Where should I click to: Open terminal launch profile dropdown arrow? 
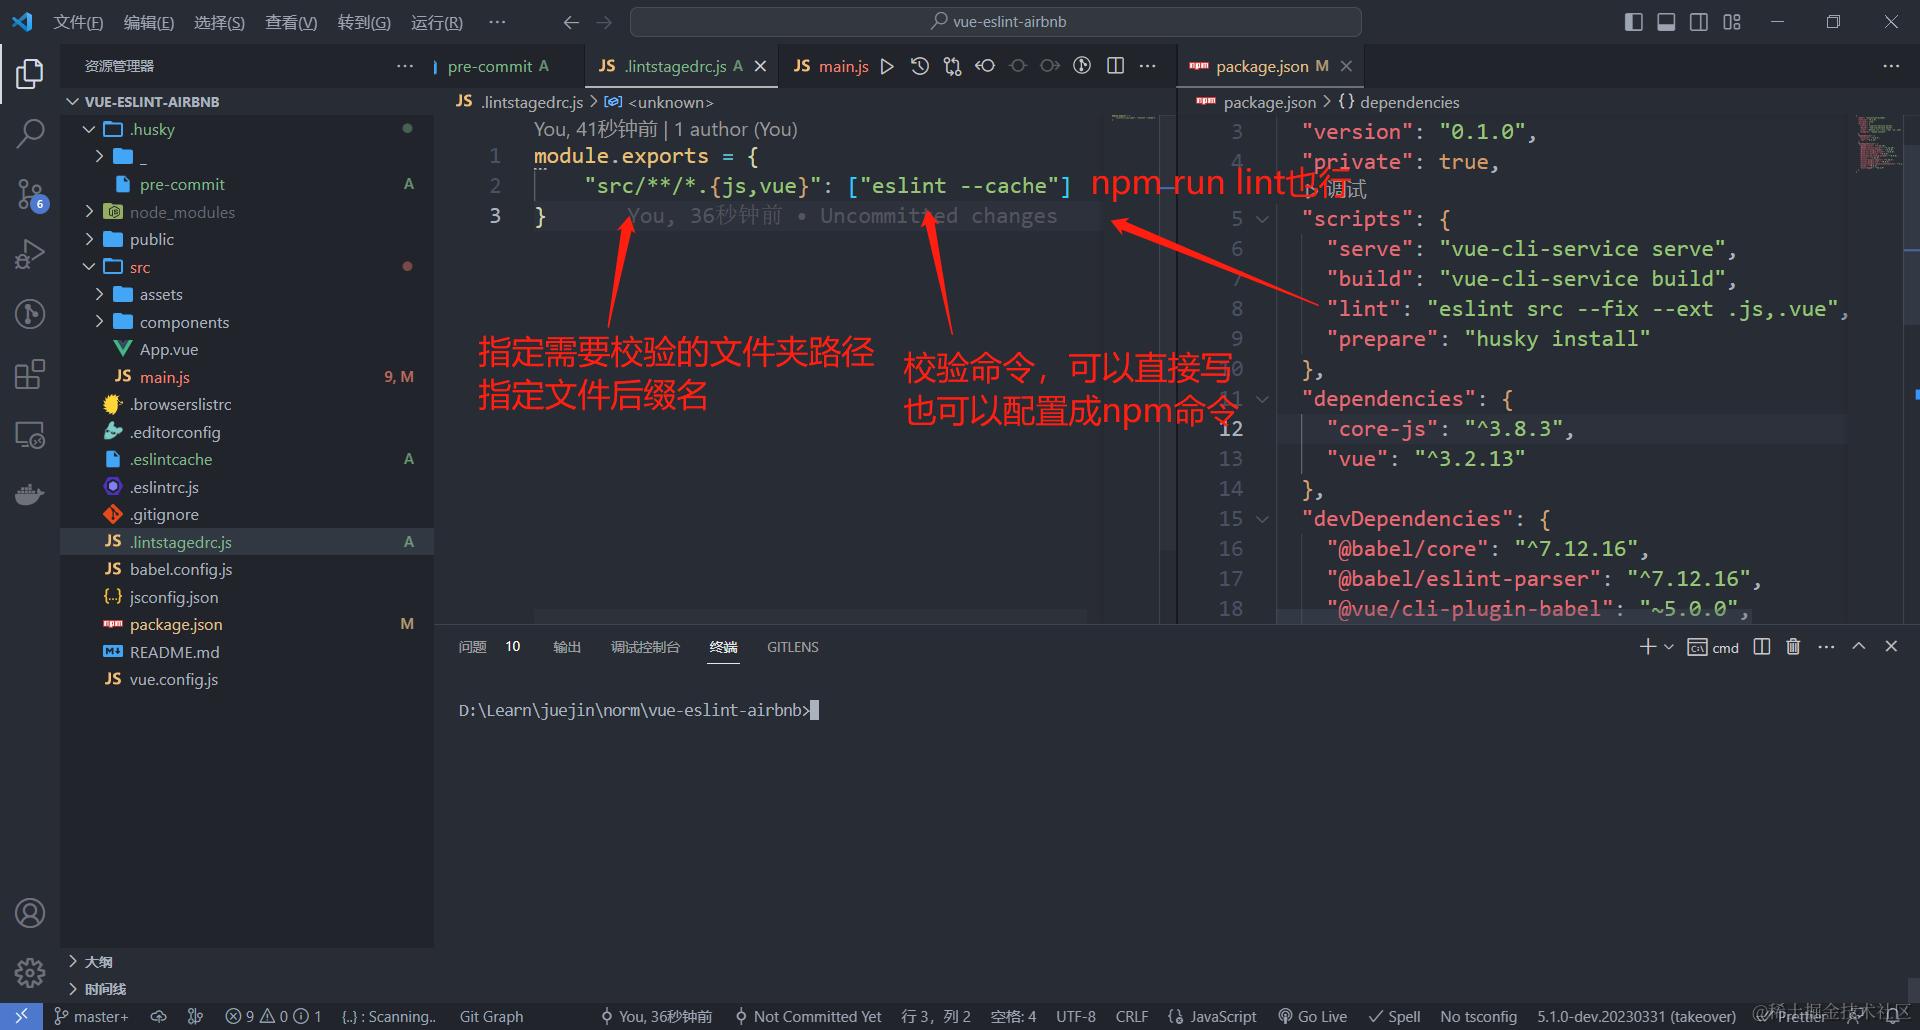1669,647
